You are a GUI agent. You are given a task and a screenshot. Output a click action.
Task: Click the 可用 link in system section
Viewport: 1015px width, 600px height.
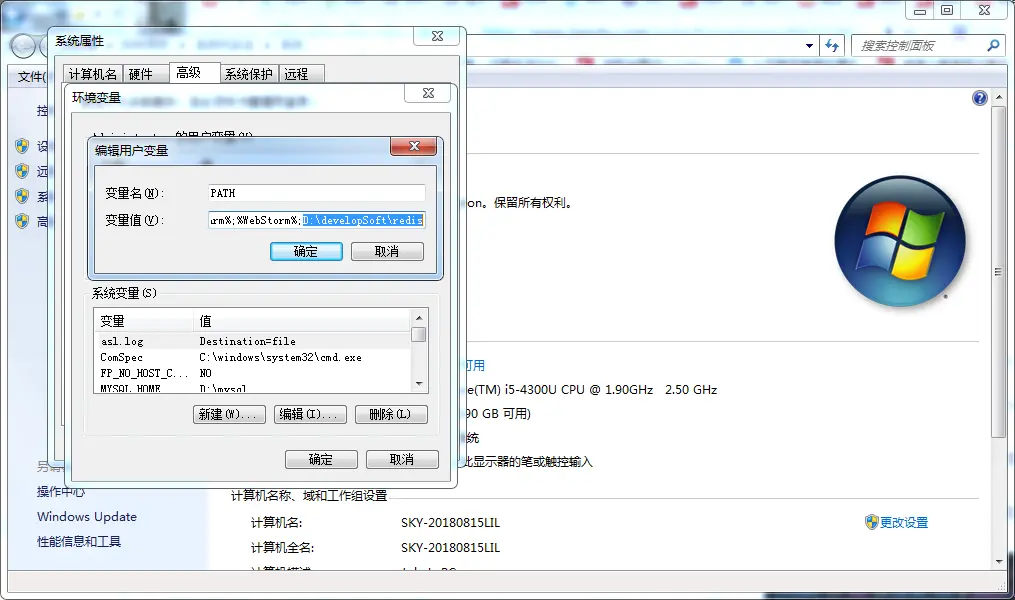point(474,365)
